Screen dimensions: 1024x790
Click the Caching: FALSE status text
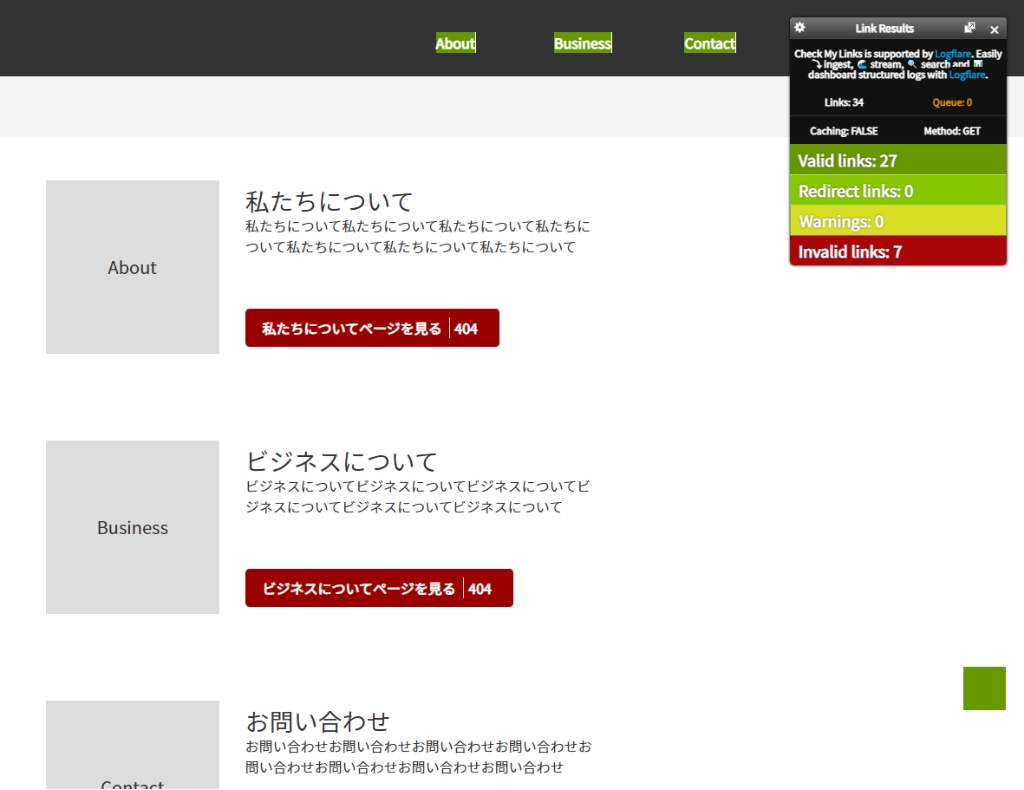(x=843, y=131)
